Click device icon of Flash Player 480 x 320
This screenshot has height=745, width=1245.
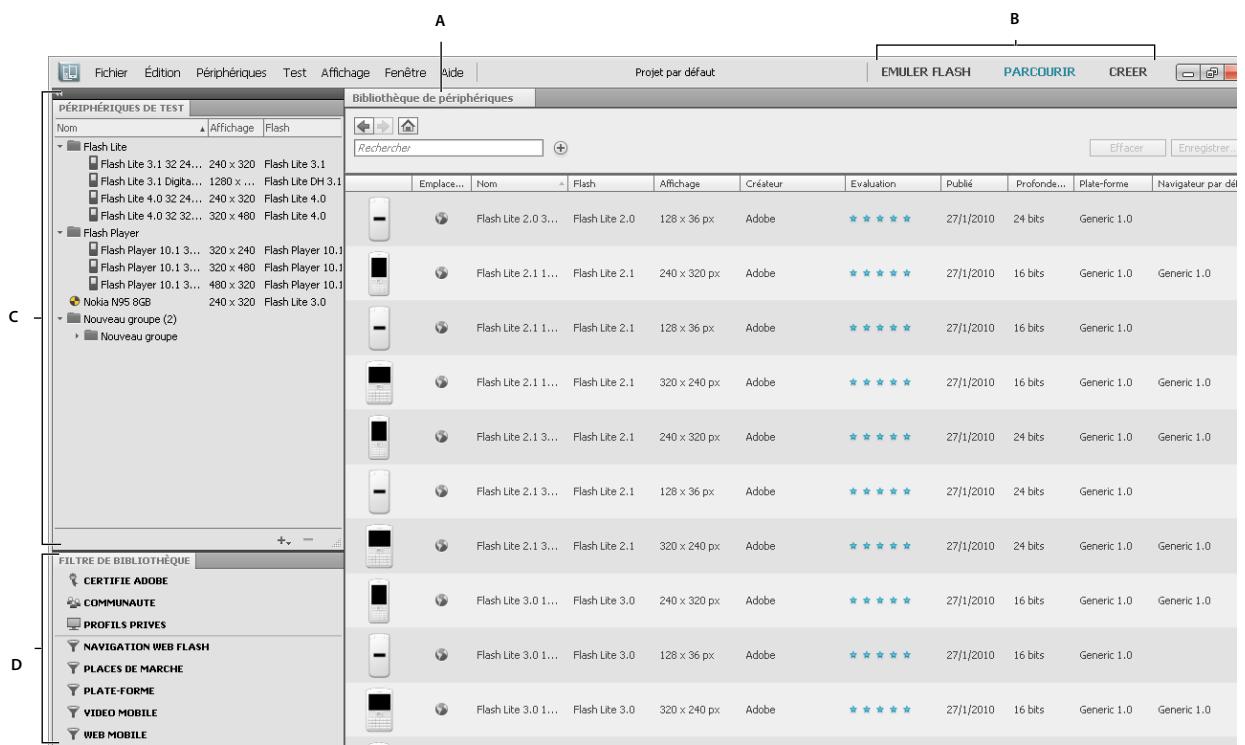pyautogui.click(x=94, y=283)
